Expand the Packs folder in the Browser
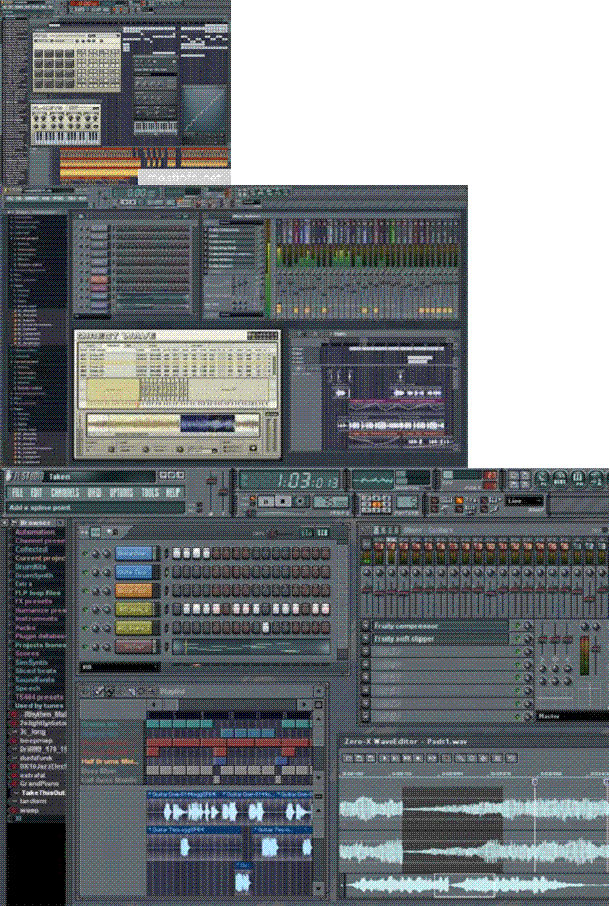609x906 pixels. (x=25, y=627)
